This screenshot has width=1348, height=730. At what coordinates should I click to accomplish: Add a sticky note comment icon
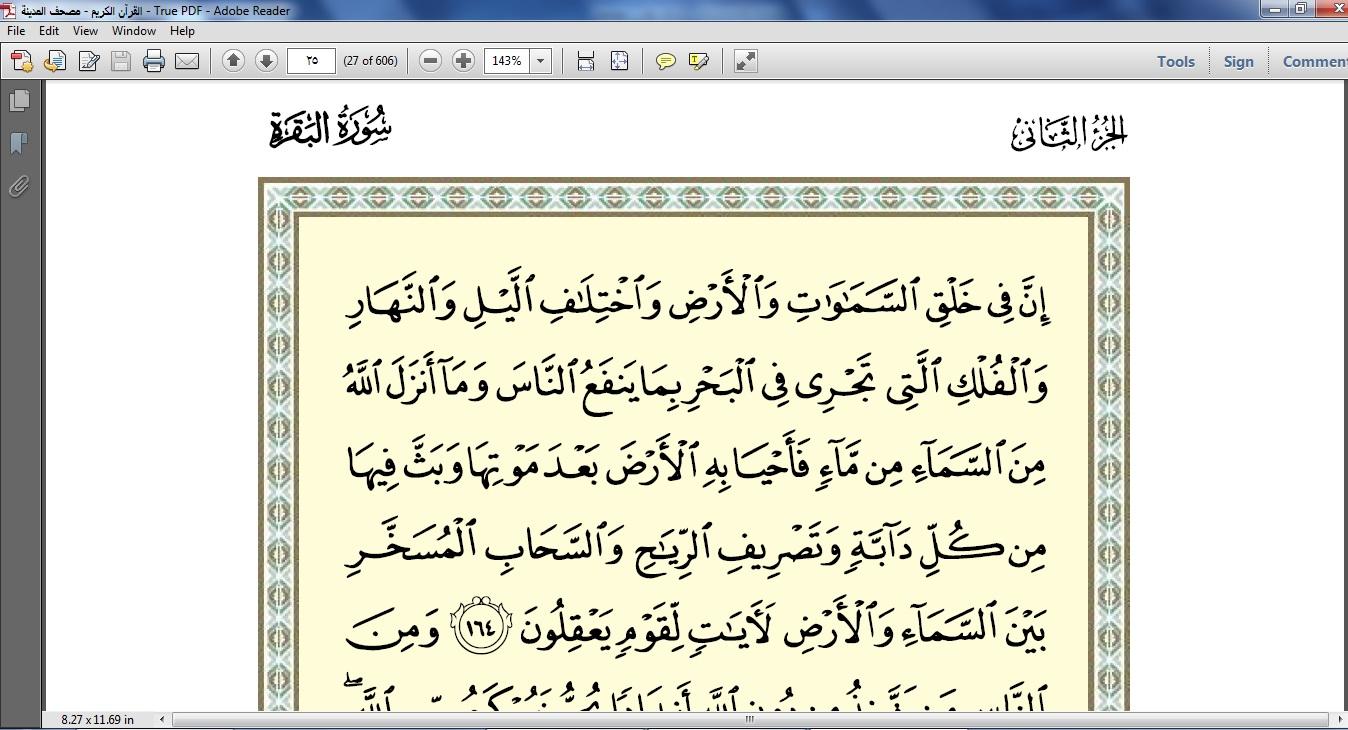pos(665,61)
